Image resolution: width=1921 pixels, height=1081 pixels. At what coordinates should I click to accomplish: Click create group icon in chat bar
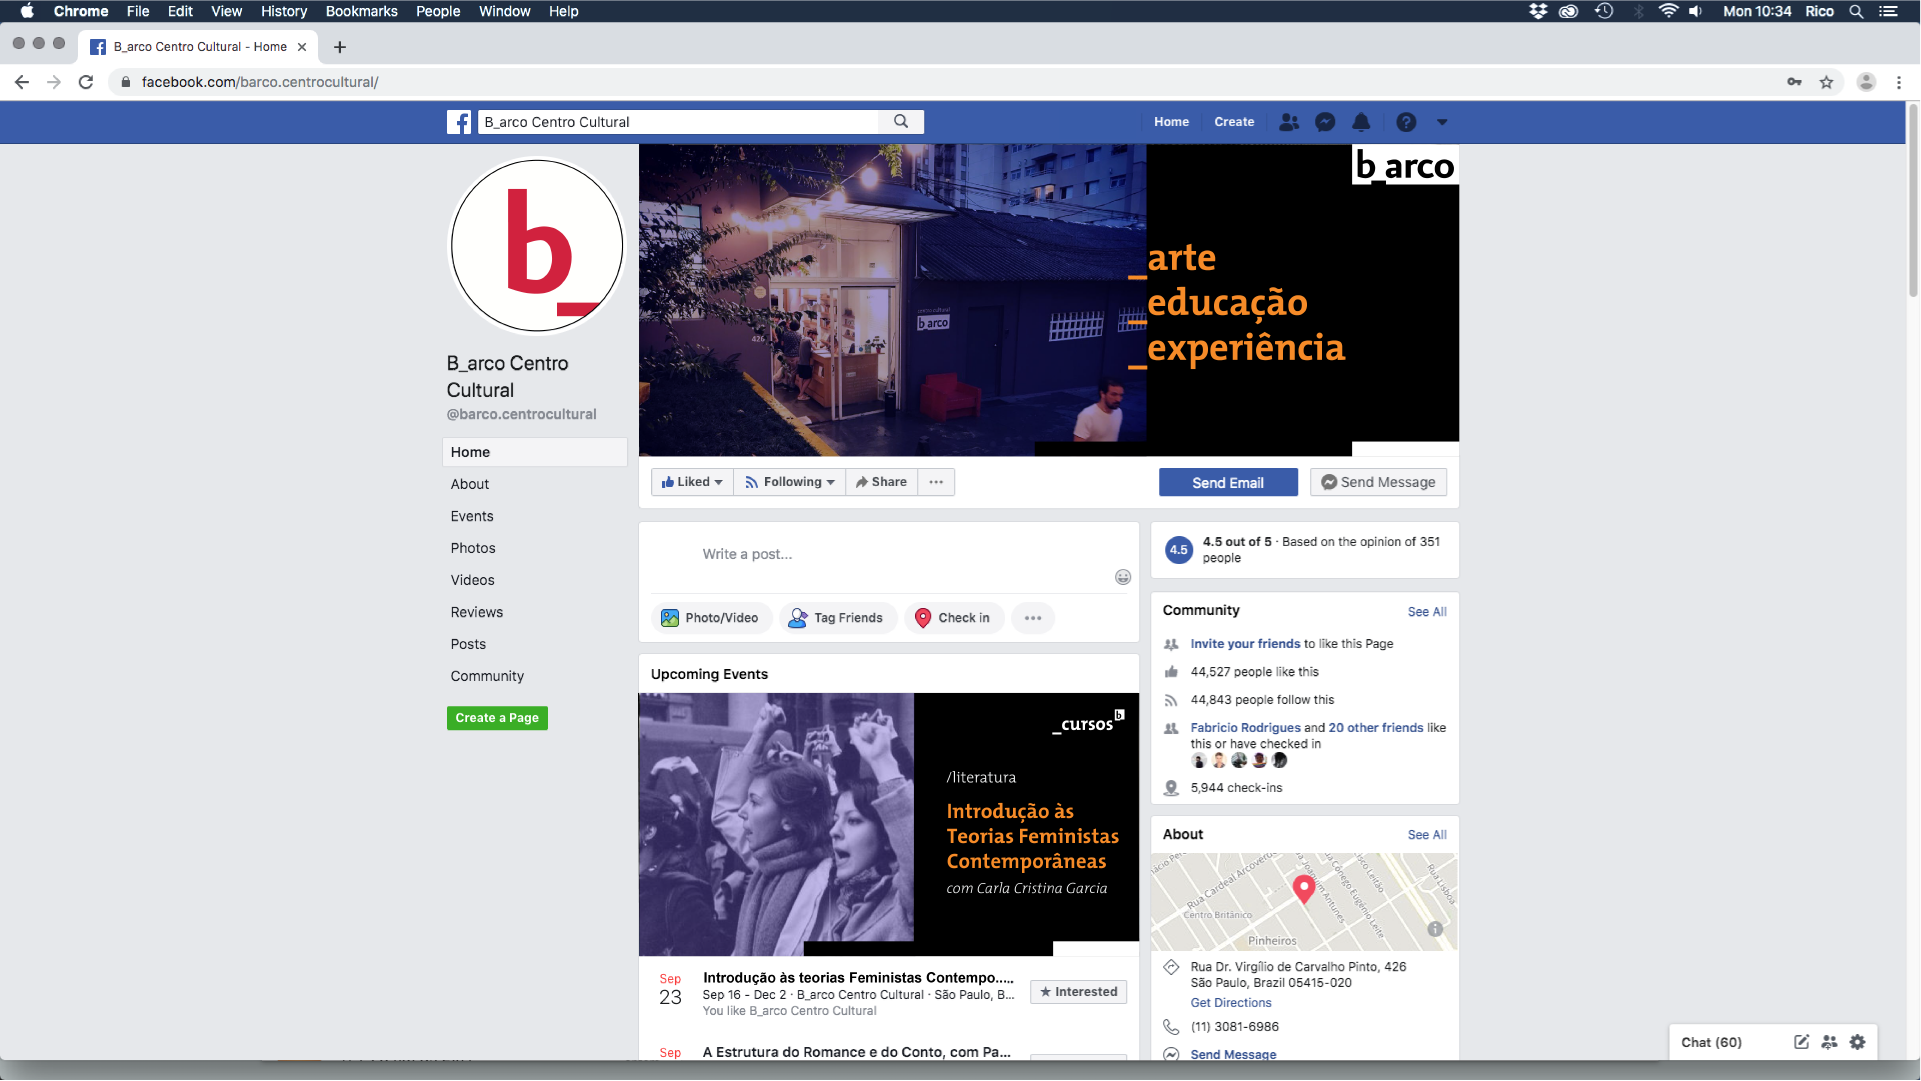(x=1829, y=1042)
